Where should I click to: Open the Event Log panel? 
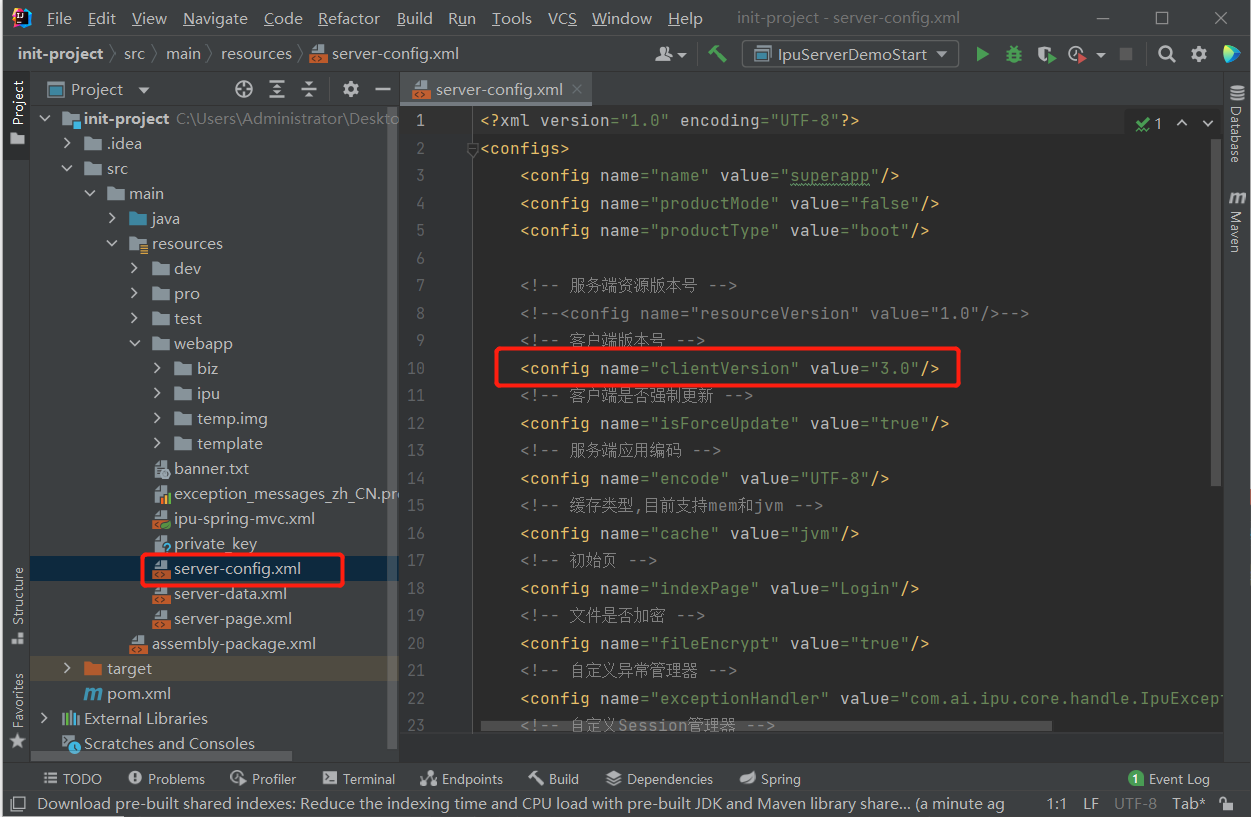click(1169, 778)
